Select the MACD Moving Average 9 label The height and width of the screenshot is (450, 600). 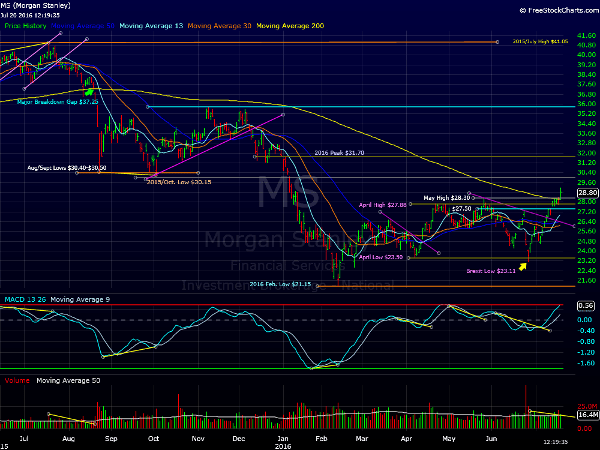click(80, 299)
